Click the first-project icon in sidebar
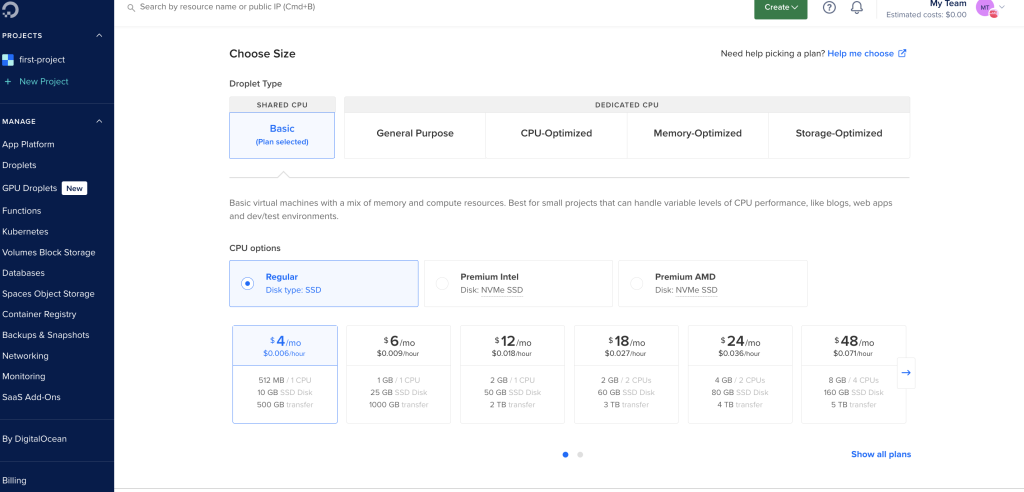The width and height of the screenshot is (1024, 492). click(8, 59)
